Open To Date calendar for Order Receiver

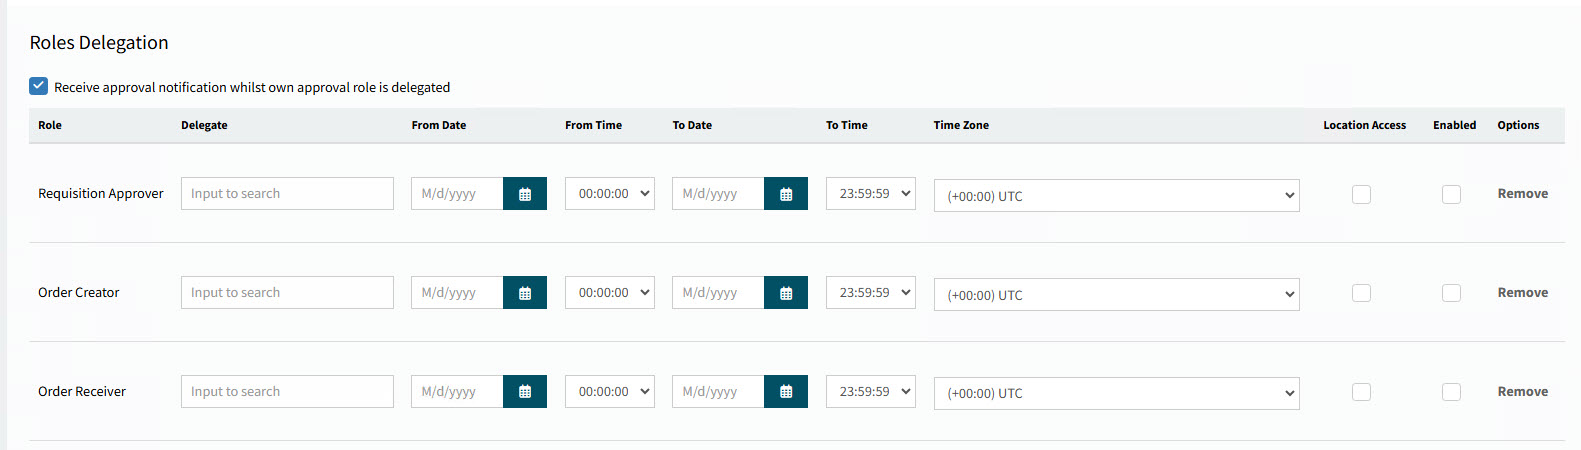[x=786, y=392]
